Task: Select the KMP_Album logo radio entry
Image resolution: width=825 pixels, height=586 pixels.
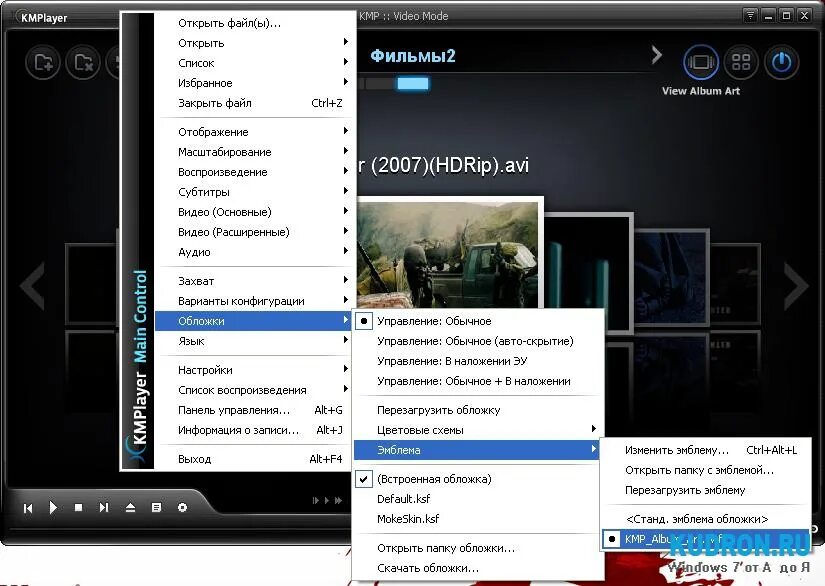Action: tap(705, 539)
